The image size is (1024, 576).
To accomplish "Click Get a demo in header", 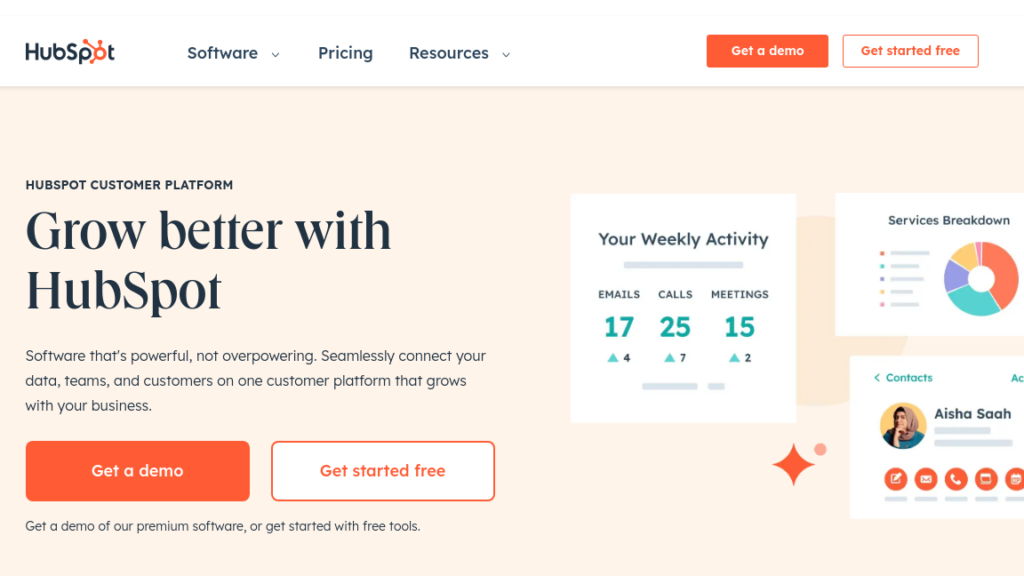I will [767, 51].
